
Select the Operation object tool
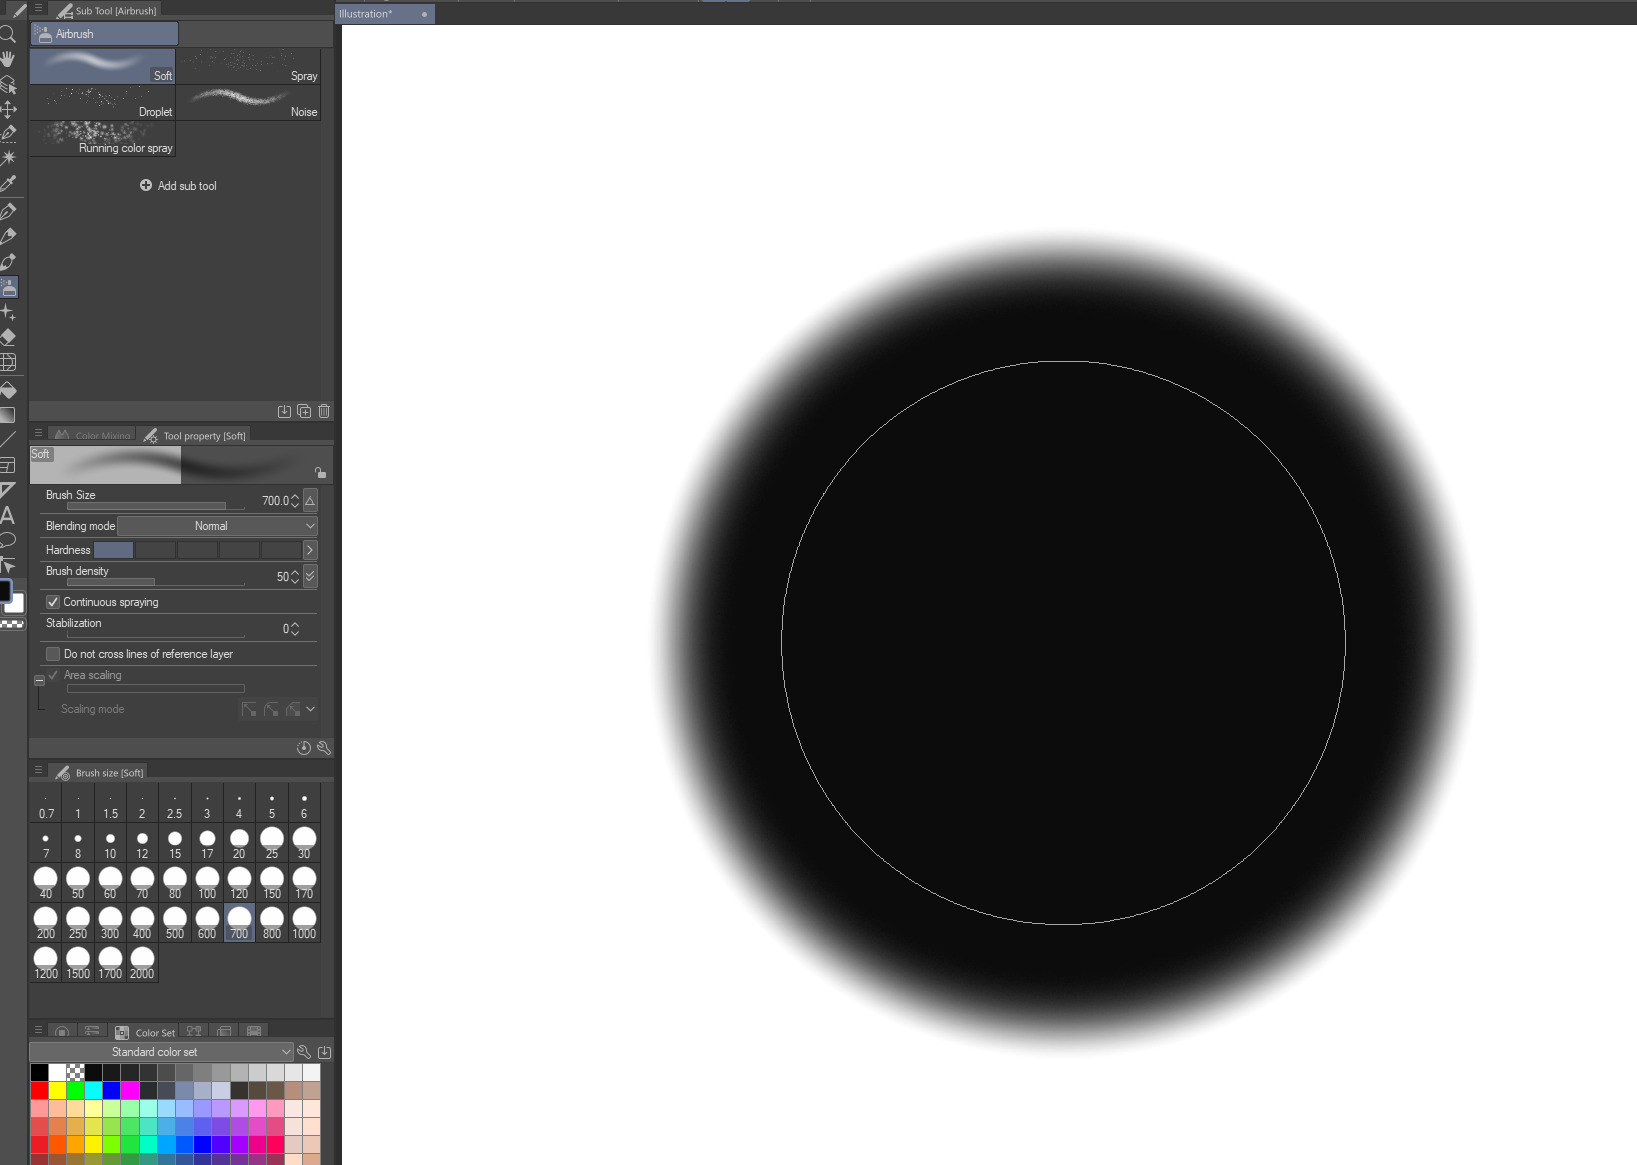point(8,84)
